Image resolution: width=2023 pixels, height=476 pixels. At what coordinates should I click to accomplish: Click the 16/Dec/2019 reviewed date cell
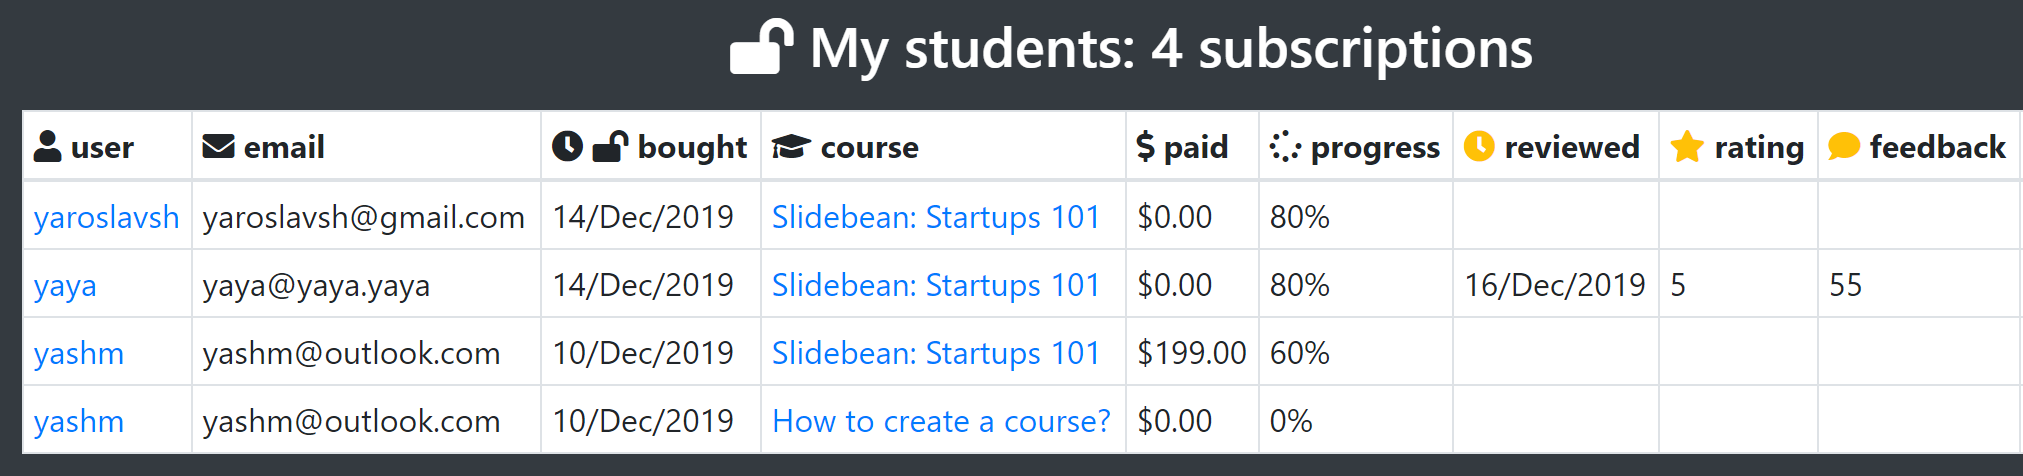click(1555, 285)
